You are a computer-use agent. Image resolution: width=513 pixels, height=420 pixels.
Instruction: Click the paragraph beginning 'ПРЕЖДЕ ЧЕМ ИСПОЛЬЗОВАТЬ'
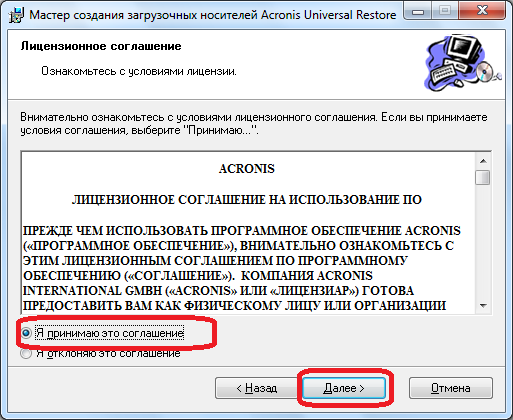pyautogui.click(x=242, y=268)
